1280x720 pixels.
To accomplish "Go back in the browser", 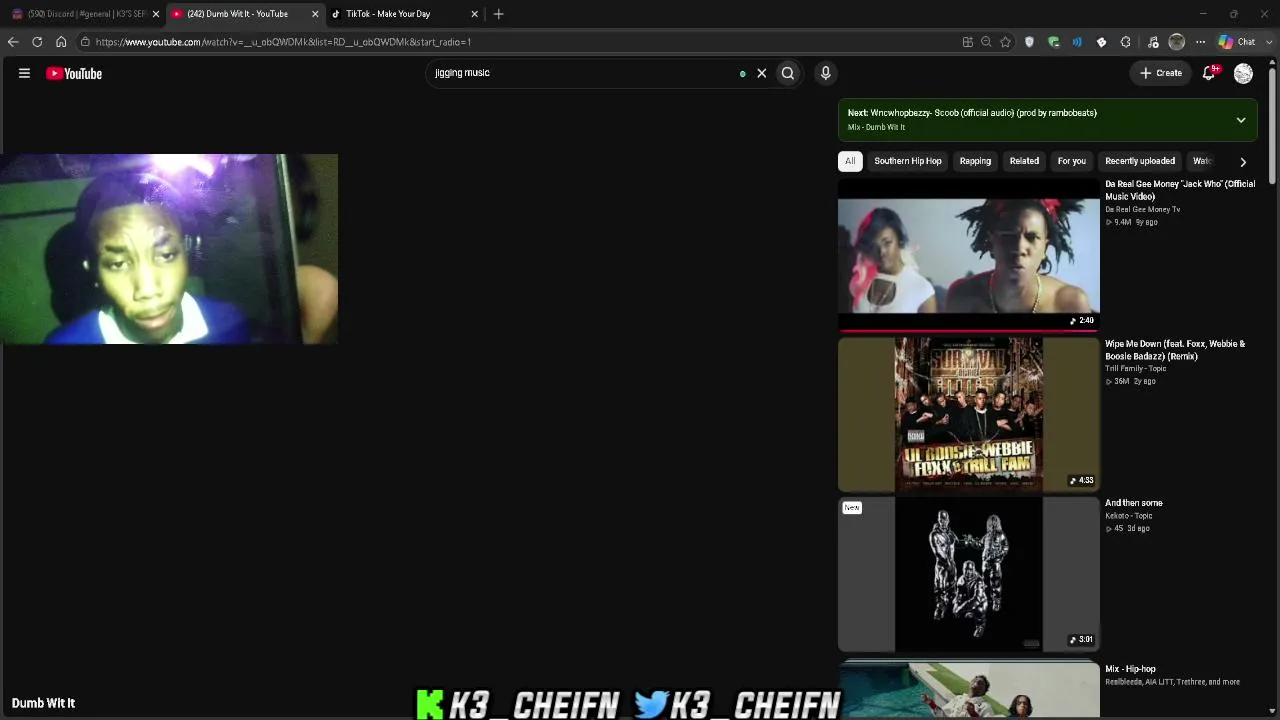I will point(12,42).
